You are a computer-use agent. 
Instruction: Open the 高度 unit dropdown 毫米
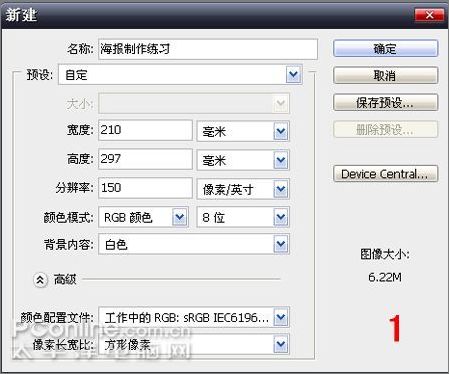click(x=243, y=161)
